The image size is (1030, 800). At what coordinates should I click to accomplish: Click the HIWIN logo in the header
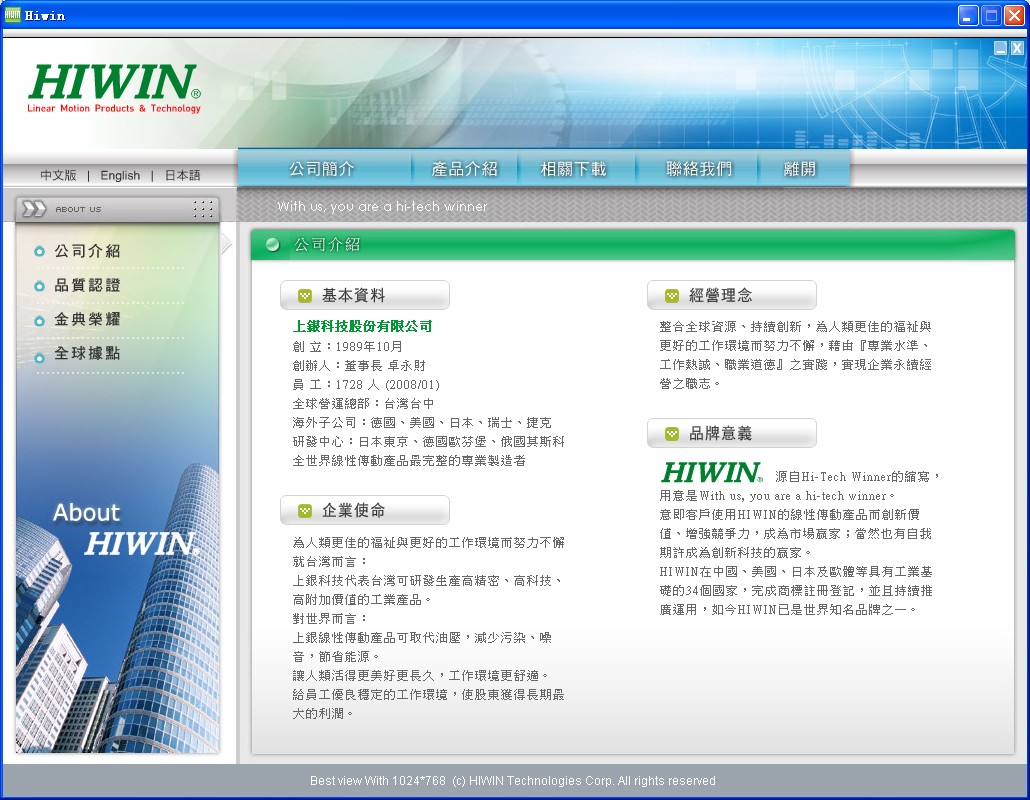[x=114, y=89]
